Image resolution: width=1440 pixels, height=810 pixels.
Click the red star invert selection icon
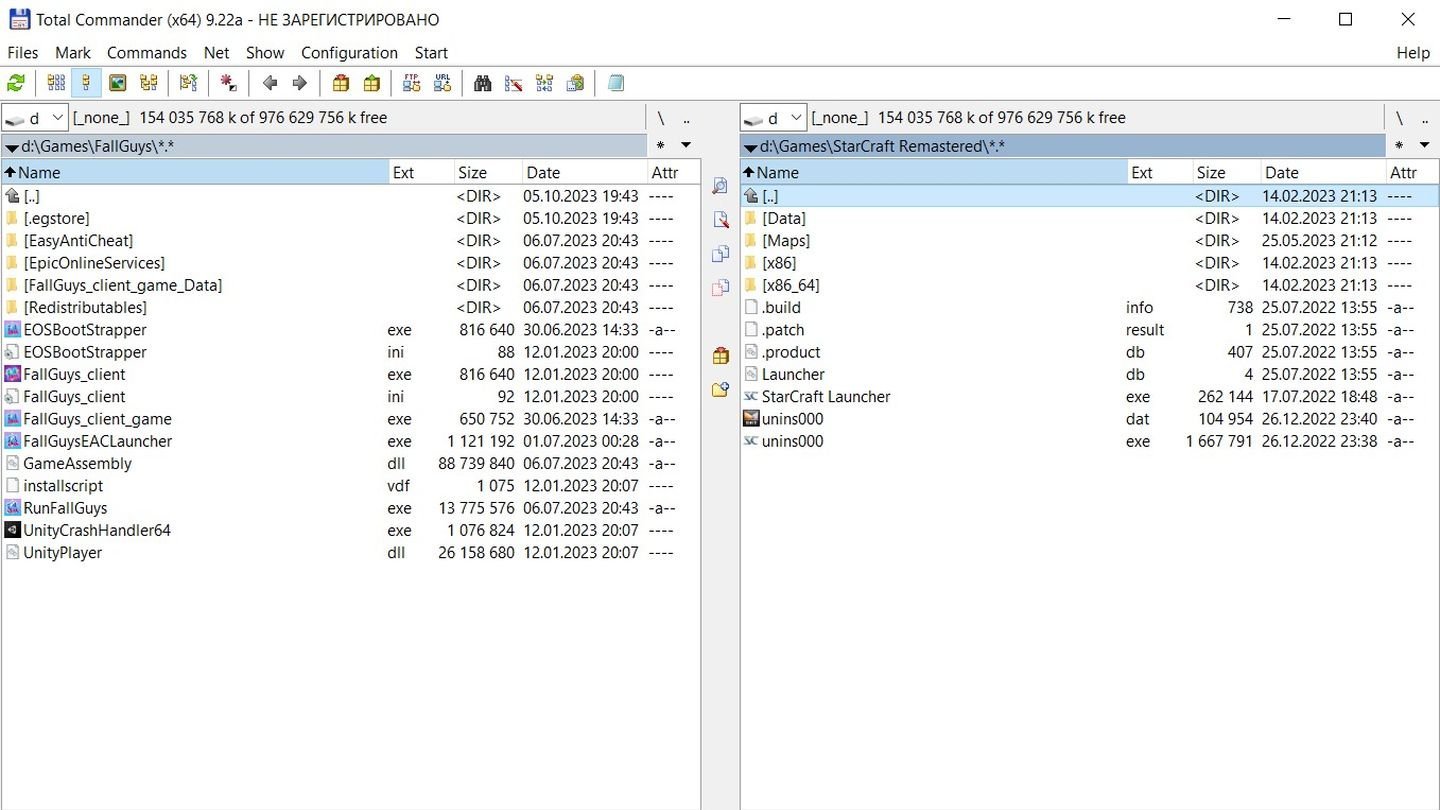(229, 83)
